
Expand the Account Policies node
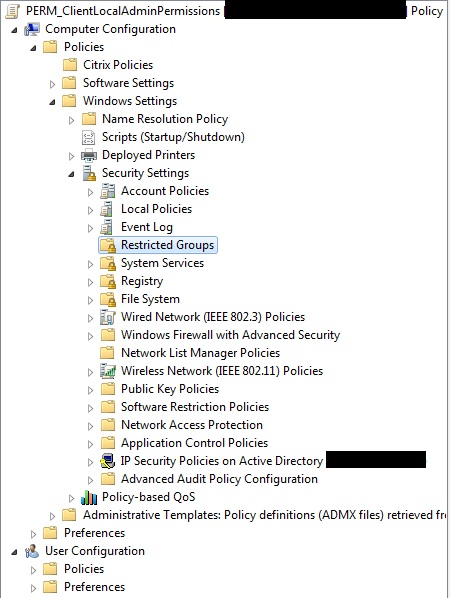click(90, 192)
